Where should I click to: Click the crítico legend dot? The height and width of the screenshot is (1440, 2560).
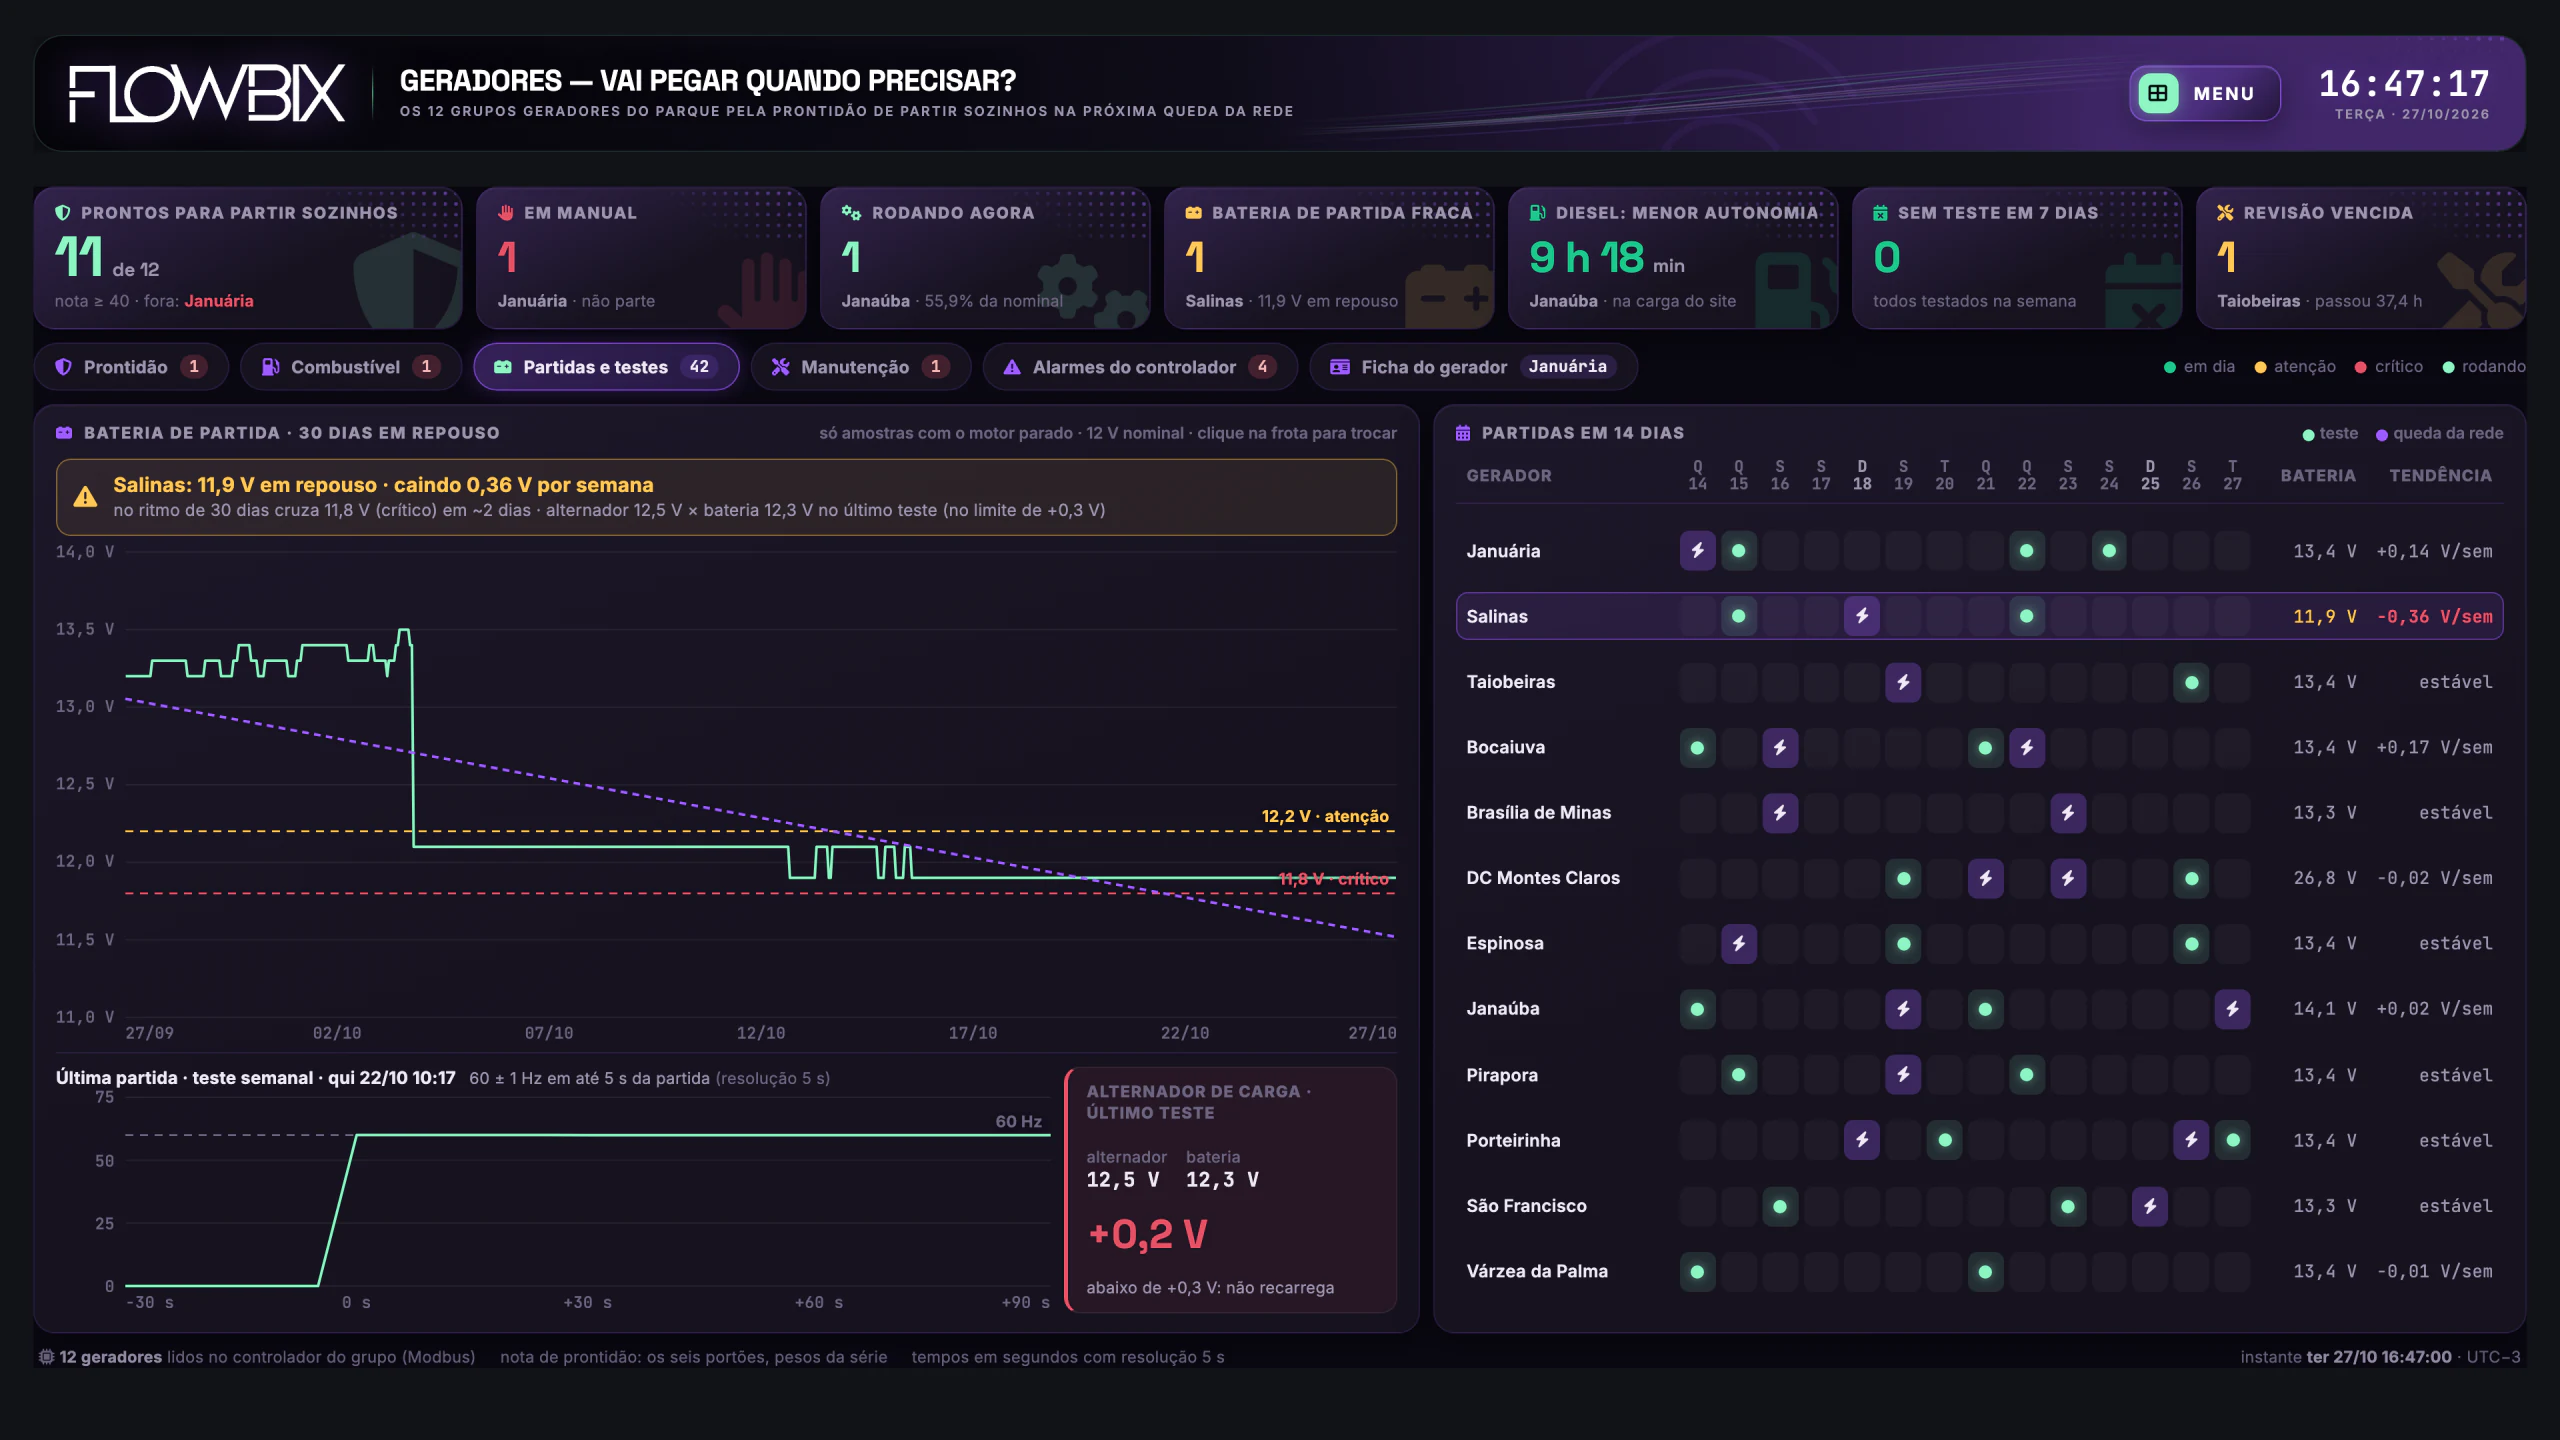coord(2361,368)
